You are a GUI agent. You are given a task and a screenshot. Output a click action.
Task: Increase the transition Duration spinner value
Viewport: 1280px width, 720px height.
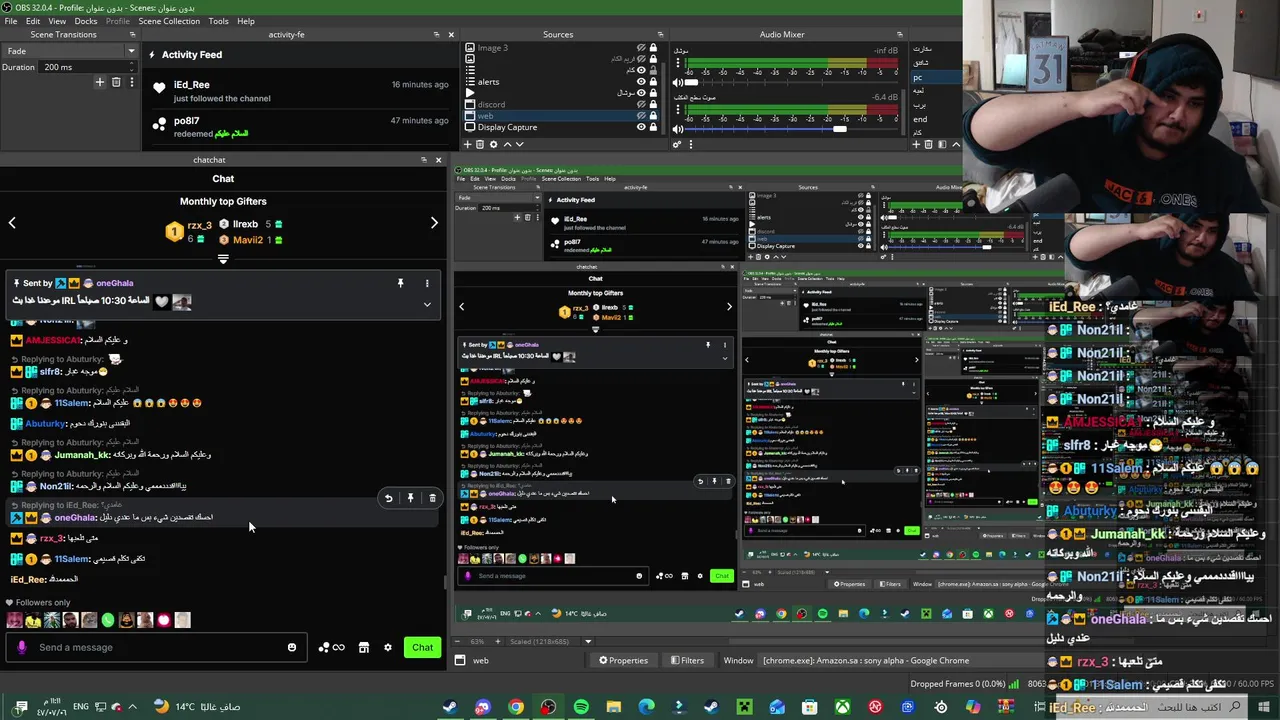click(131, 64)
